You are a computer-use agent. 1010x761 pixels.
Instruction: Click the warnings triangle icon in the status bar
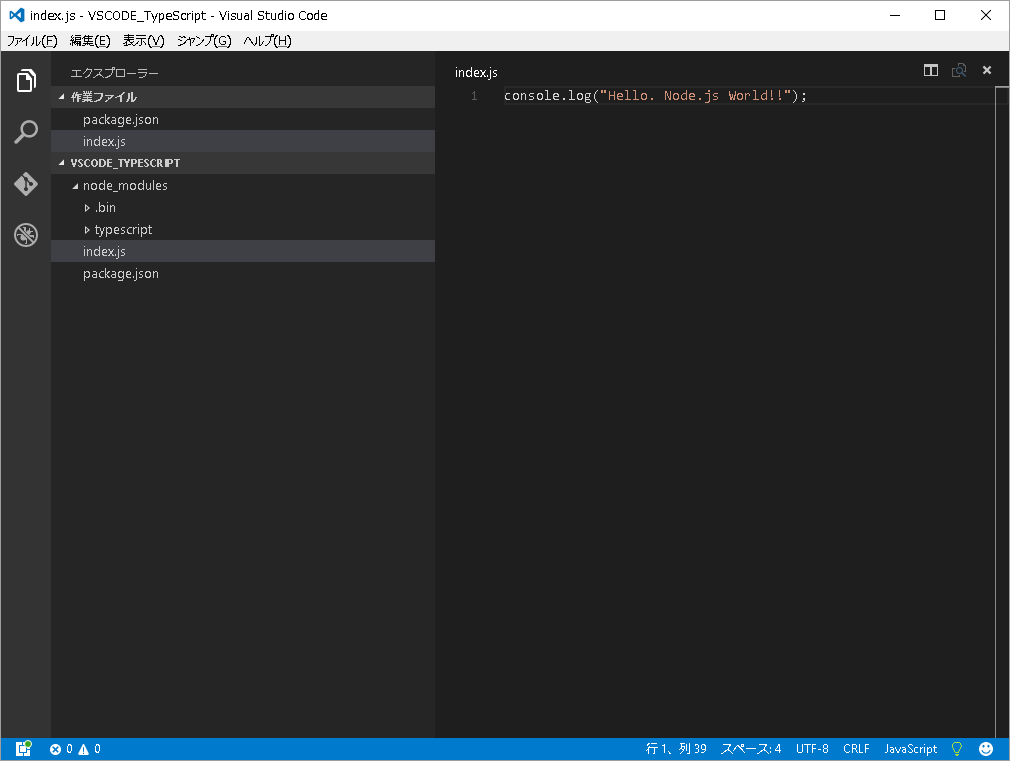tap(83, 749)
